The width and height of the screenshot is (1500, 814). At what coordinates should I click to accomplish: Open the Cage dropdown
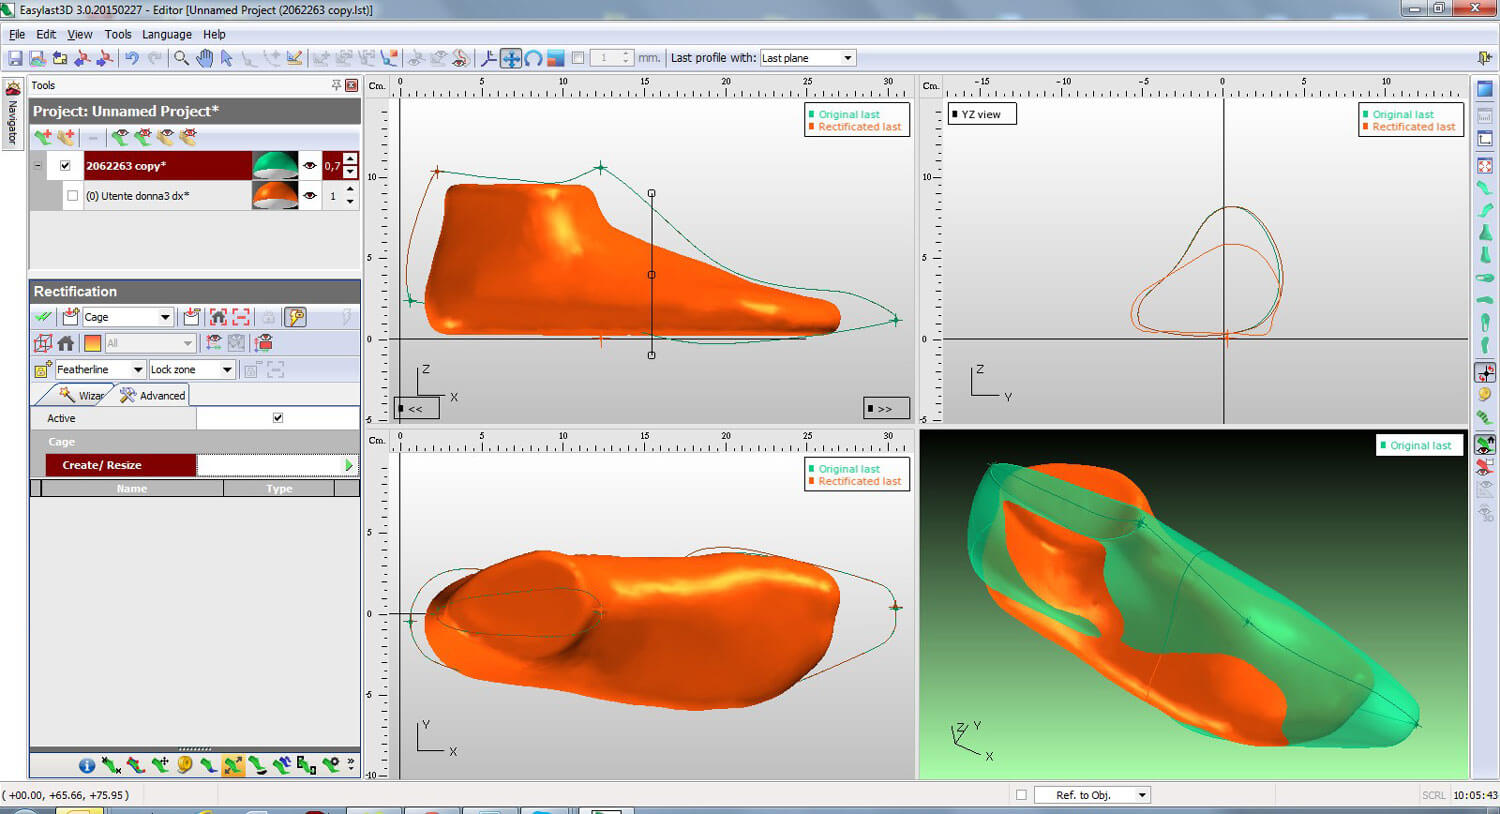(x=165, y=317)
